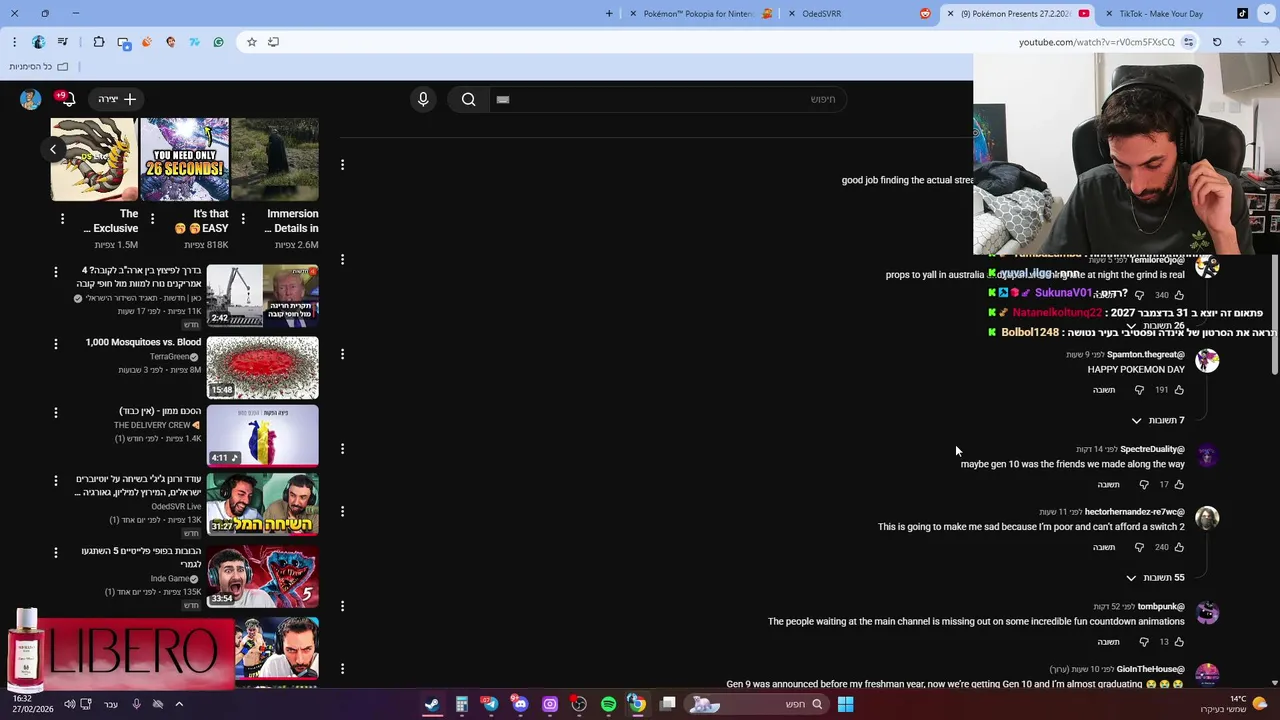The height and width of the screenshot is (720, 1280).
Task: Open options menu for THE DELIVERY CREW video
Action: [x=56, y=412]
